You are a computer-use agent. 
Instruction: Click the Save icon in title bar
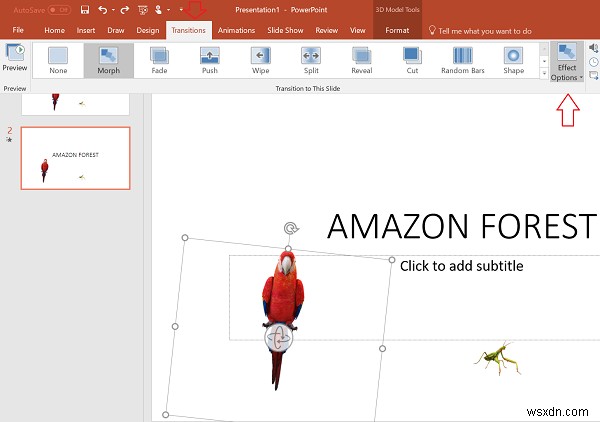85,10
